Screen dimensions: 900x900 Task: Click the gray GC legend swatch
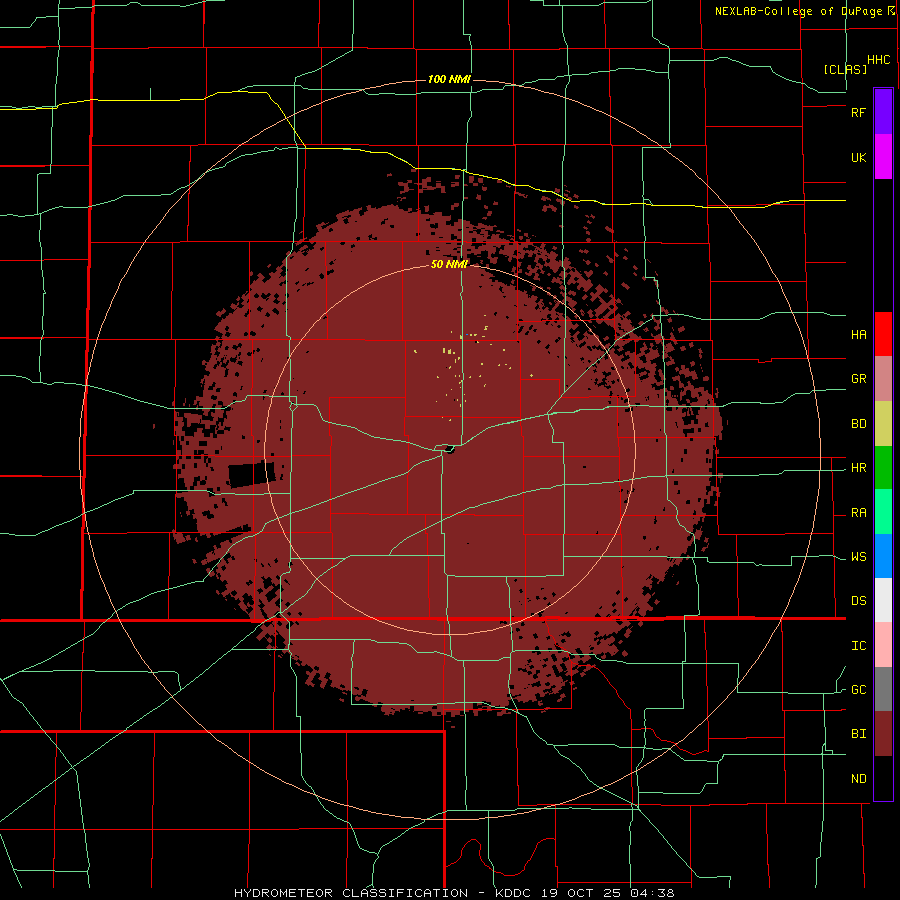coord(883,689)
